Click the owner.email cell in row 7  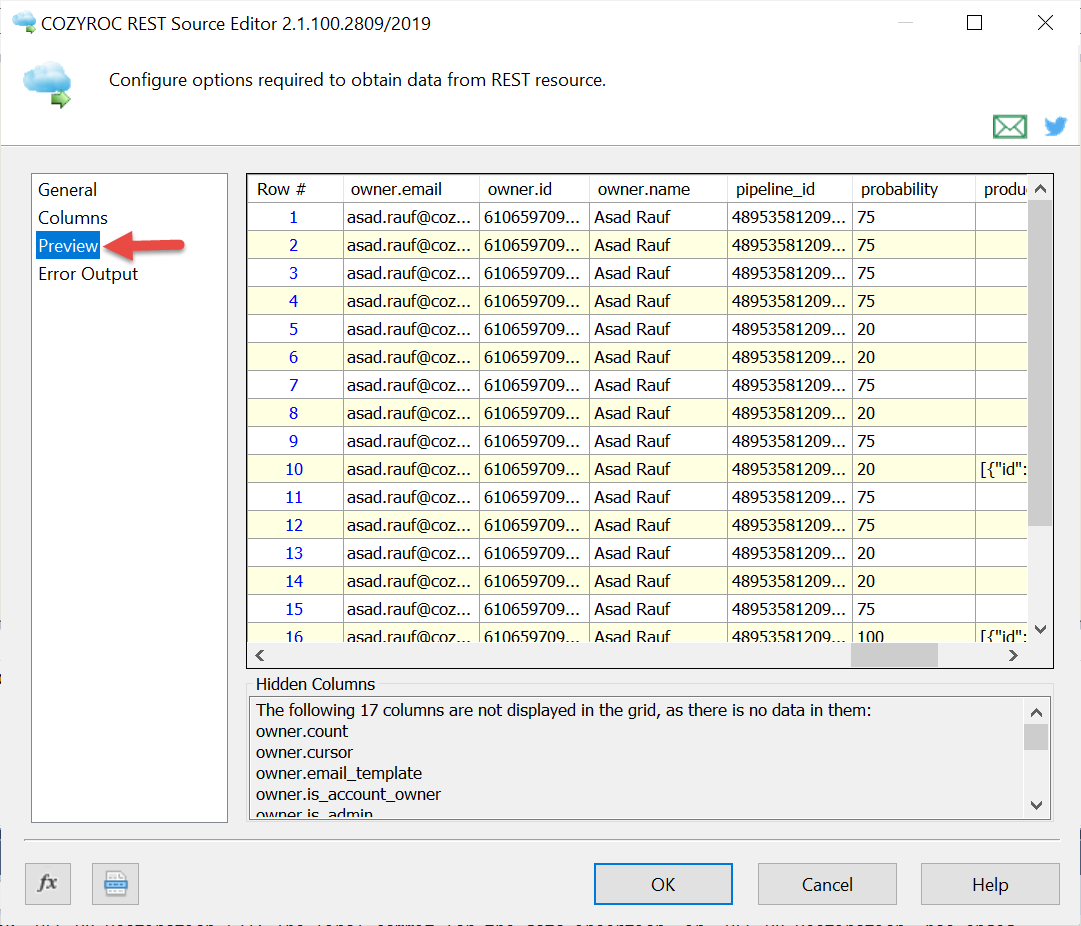(x=411, y=385)
